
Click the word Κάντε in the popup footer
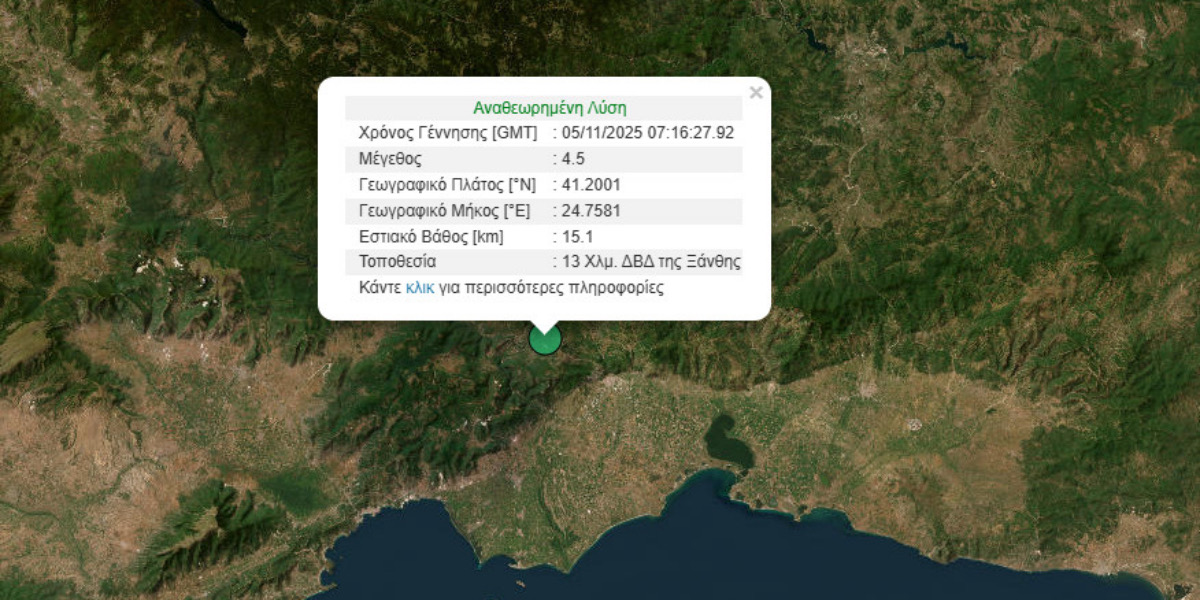pyautogui.click(x=379, y=288)
